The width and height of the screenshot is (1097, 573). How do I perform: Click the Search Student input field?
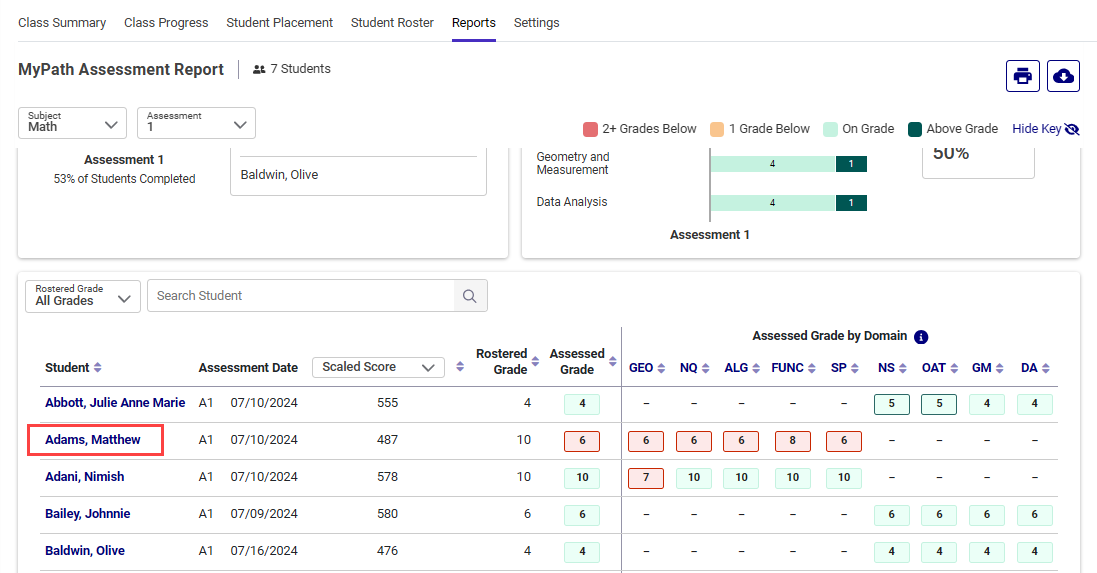pos(300,296)
